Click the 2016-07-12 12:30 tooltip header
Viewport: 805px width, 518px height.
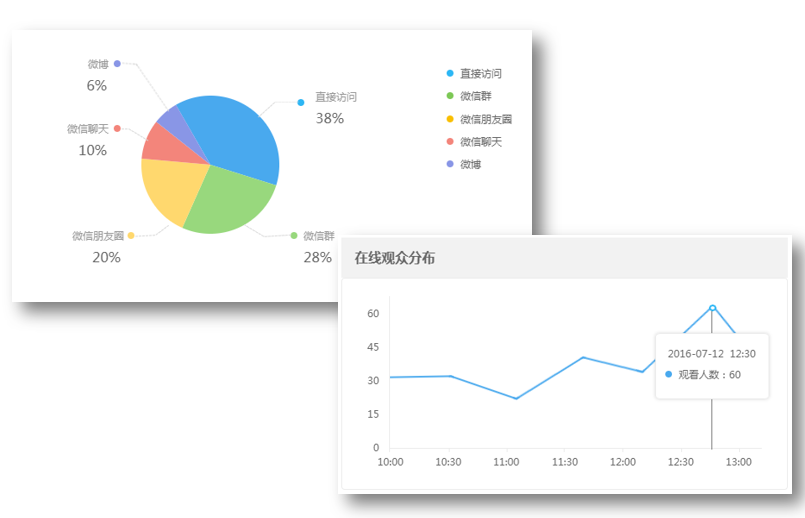point(712,354)
